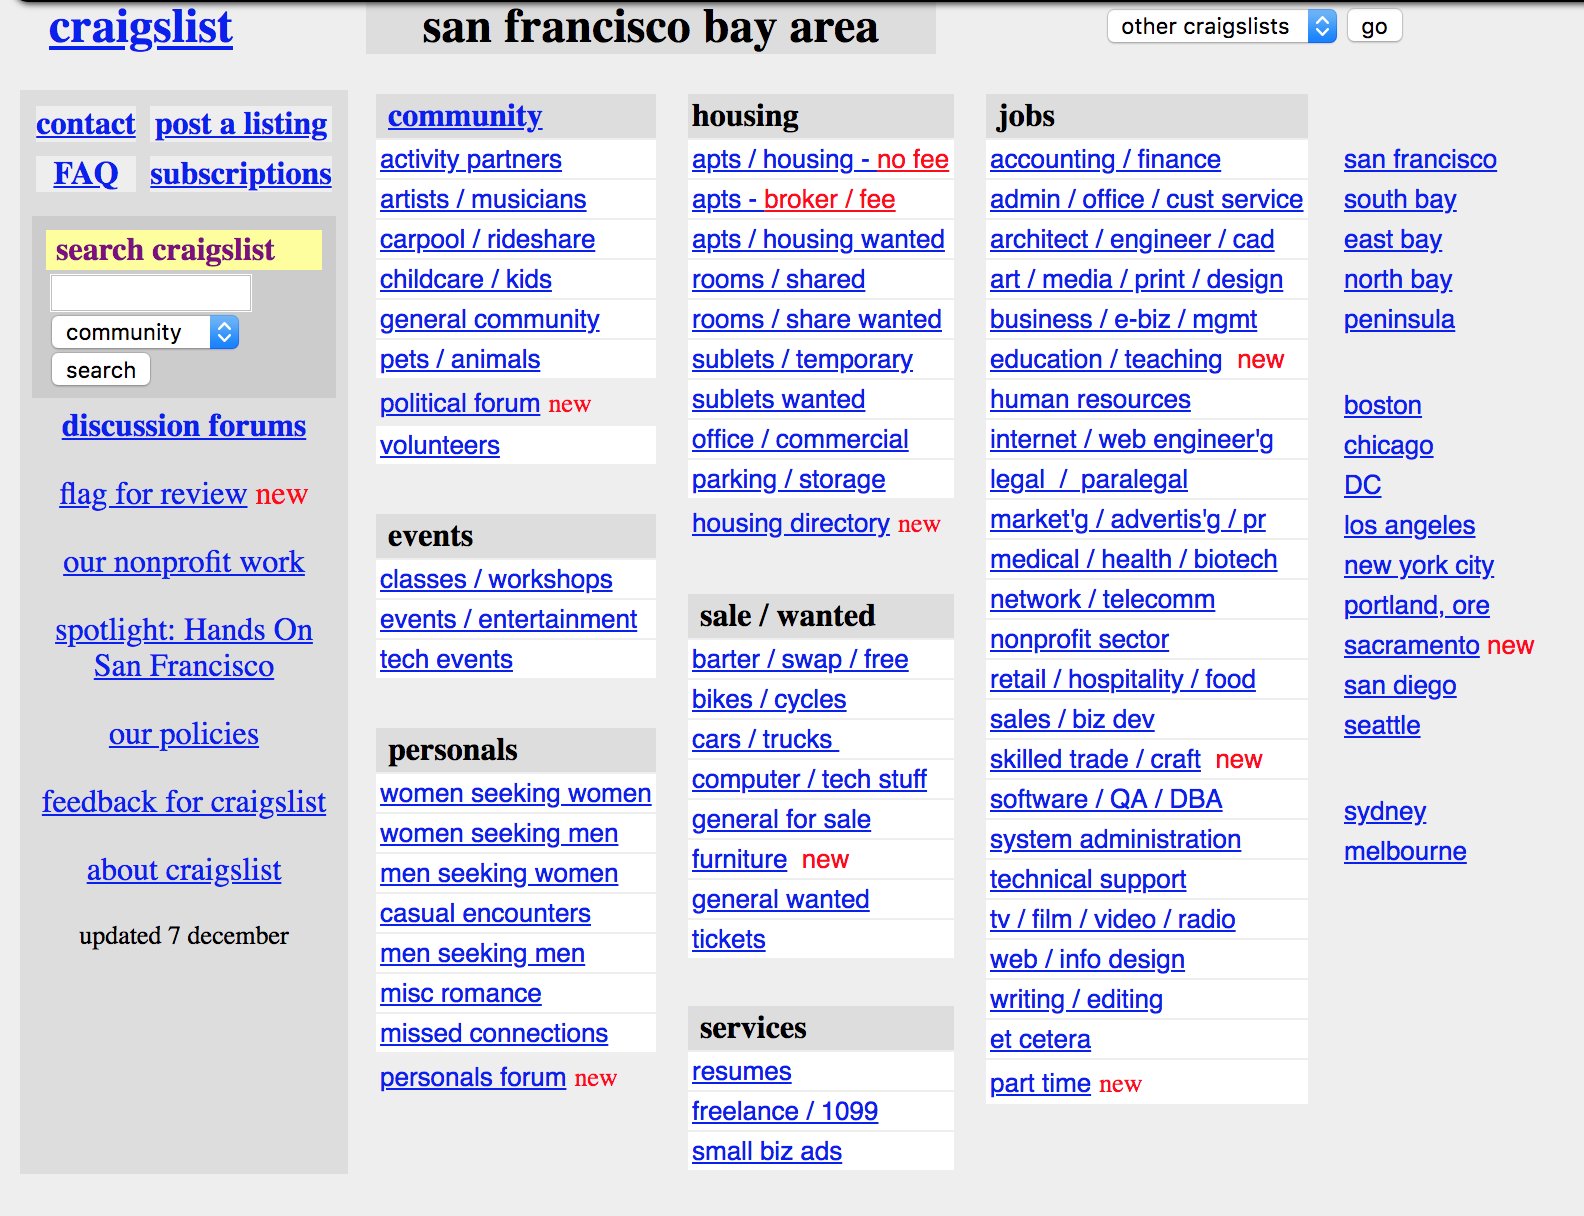
Task: Go to melbourne craigslist
Action: coord(1405,851)
